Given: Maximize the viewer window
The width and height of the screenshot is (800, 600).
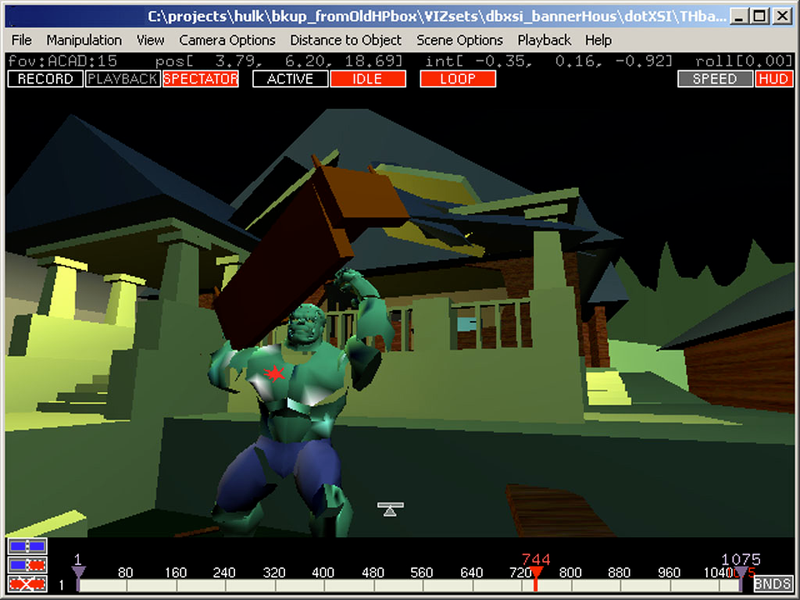Looking at the screenshot, I should click(760, 16).
